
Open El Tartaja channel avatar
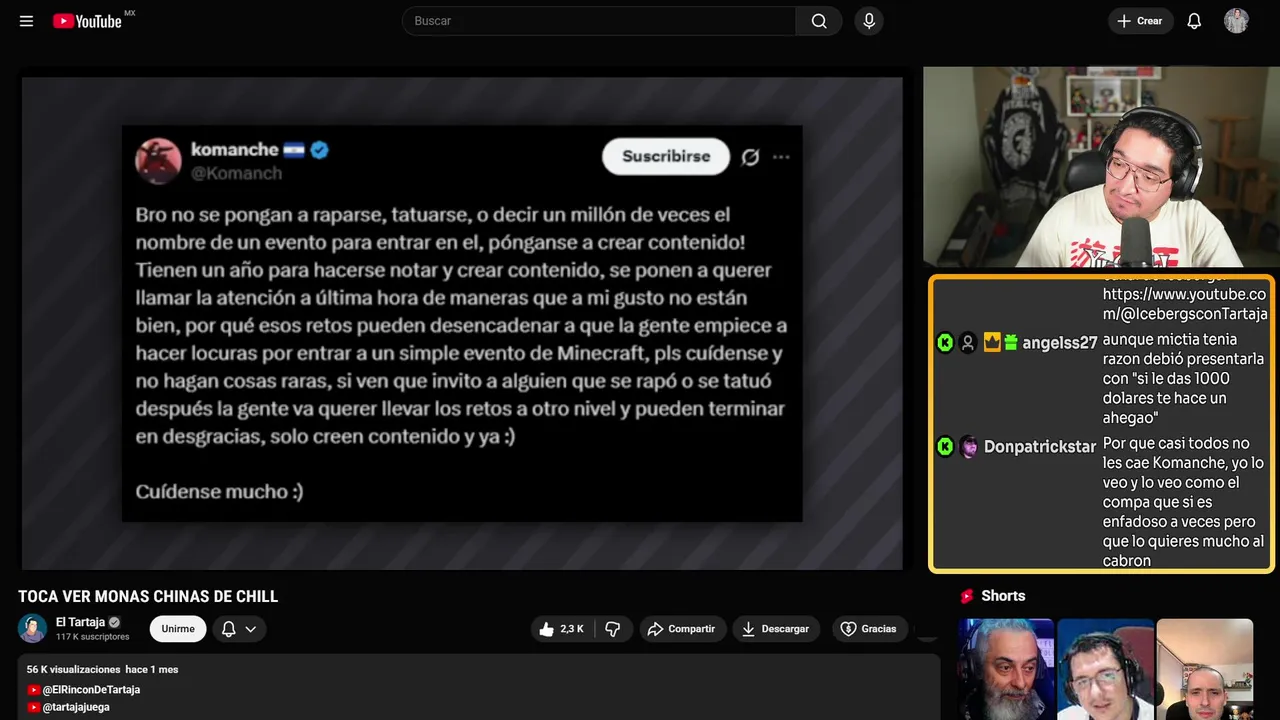[32, 628]
